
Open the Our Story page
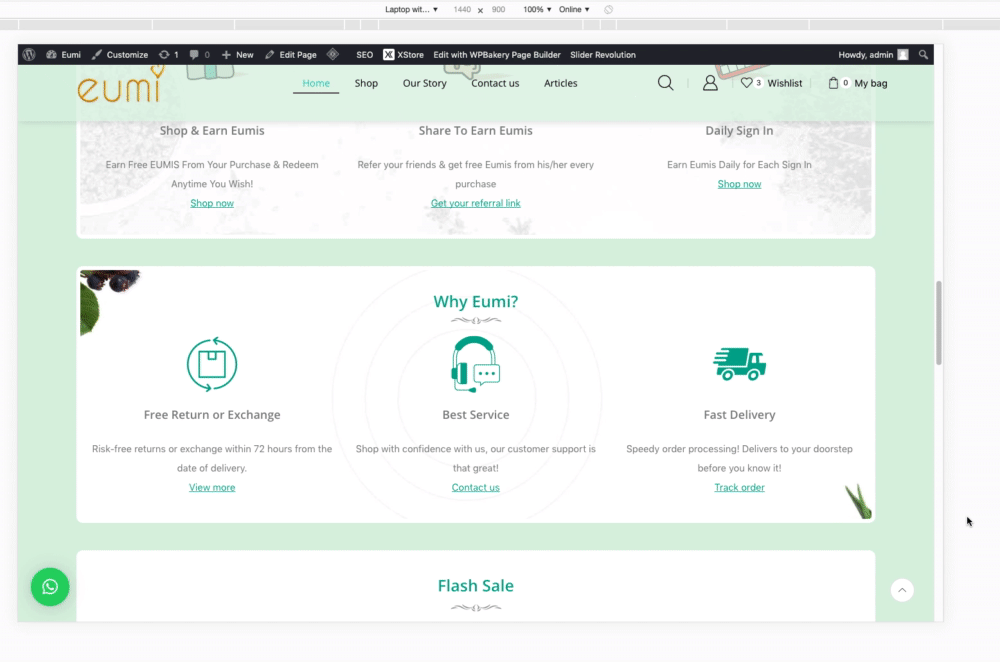(x=425, y=83)
